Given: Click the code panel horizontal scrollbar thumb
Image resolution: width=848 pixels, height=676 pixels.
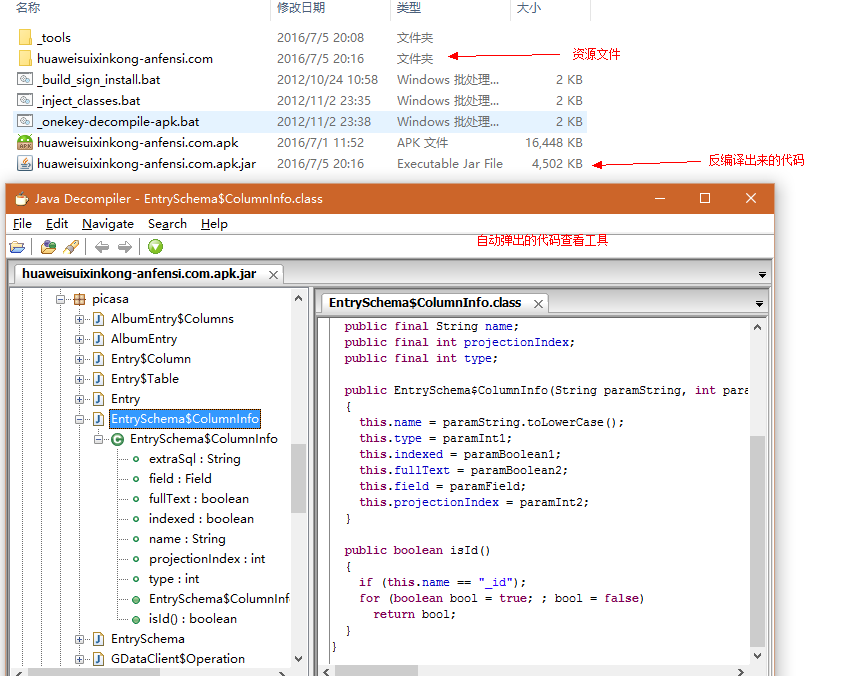Looking at the screenshot, I should 376,671.
